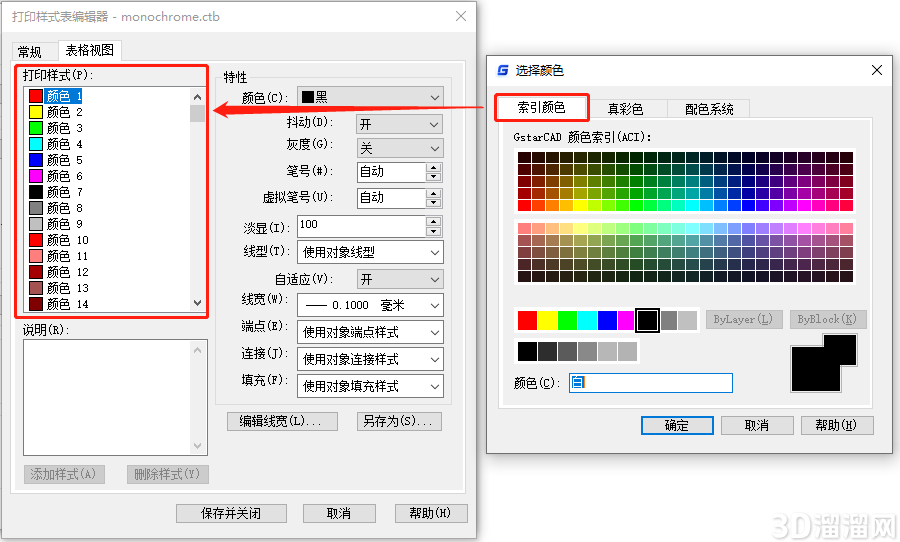The height and width of the screenshot is (542, 900).
Task: Select 颜色 10 in plot style list
Action: coord(59,240)
